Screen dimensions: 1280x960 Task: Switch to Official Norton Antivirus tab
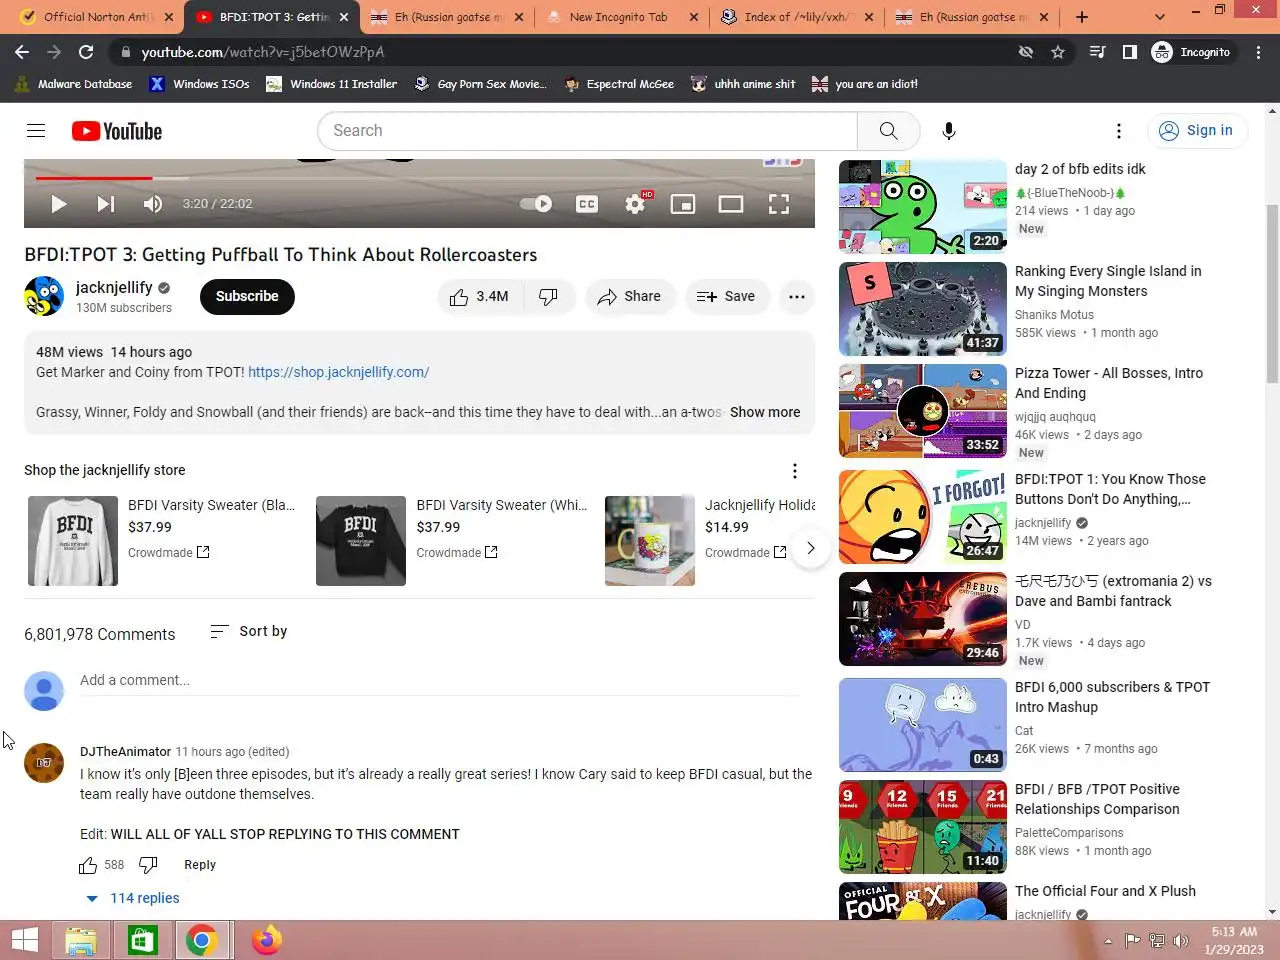coord(96,17)
